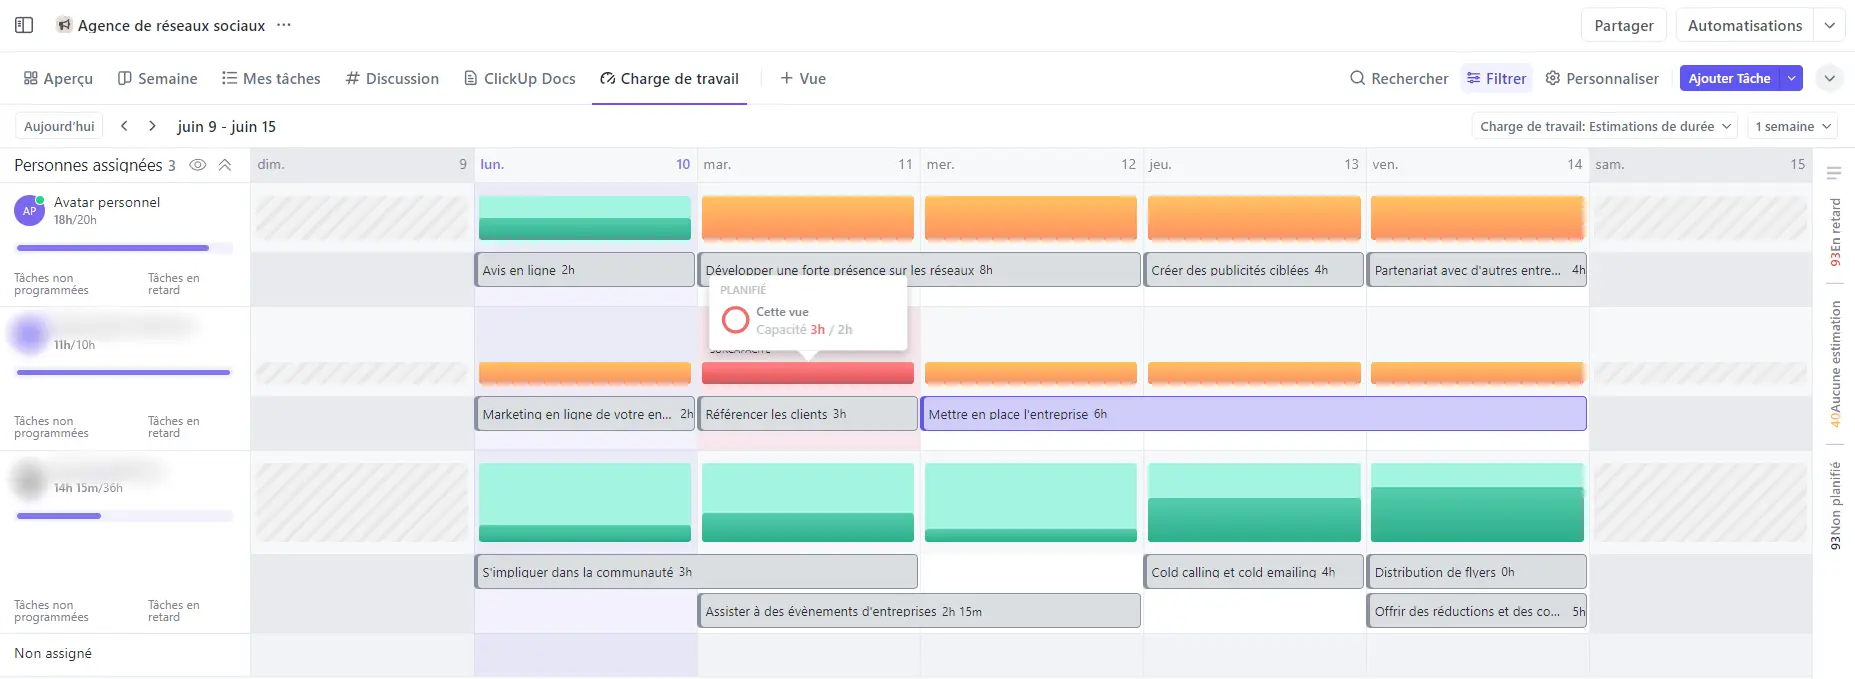Jump to Aujourd'hui
Image resolution: width=1855 pixels, height=679 pixels.
click(59, 126)
